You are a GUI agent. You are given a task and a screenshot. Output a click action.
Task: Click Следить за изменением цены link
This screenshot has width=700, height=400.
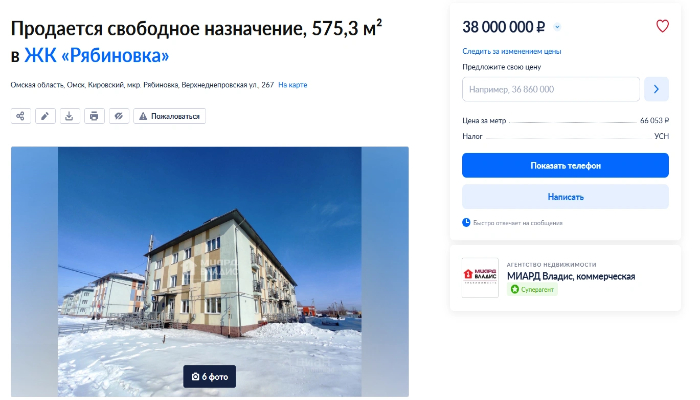[512, 51]
